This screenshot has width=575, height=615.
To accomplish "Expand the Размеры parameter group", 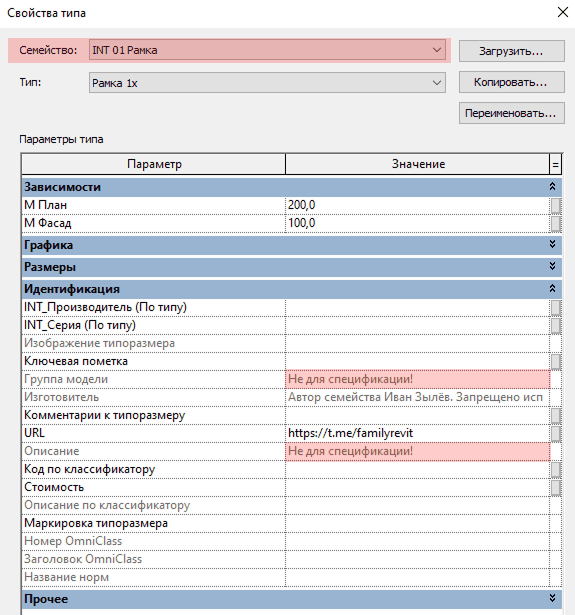I will [552, 266].
